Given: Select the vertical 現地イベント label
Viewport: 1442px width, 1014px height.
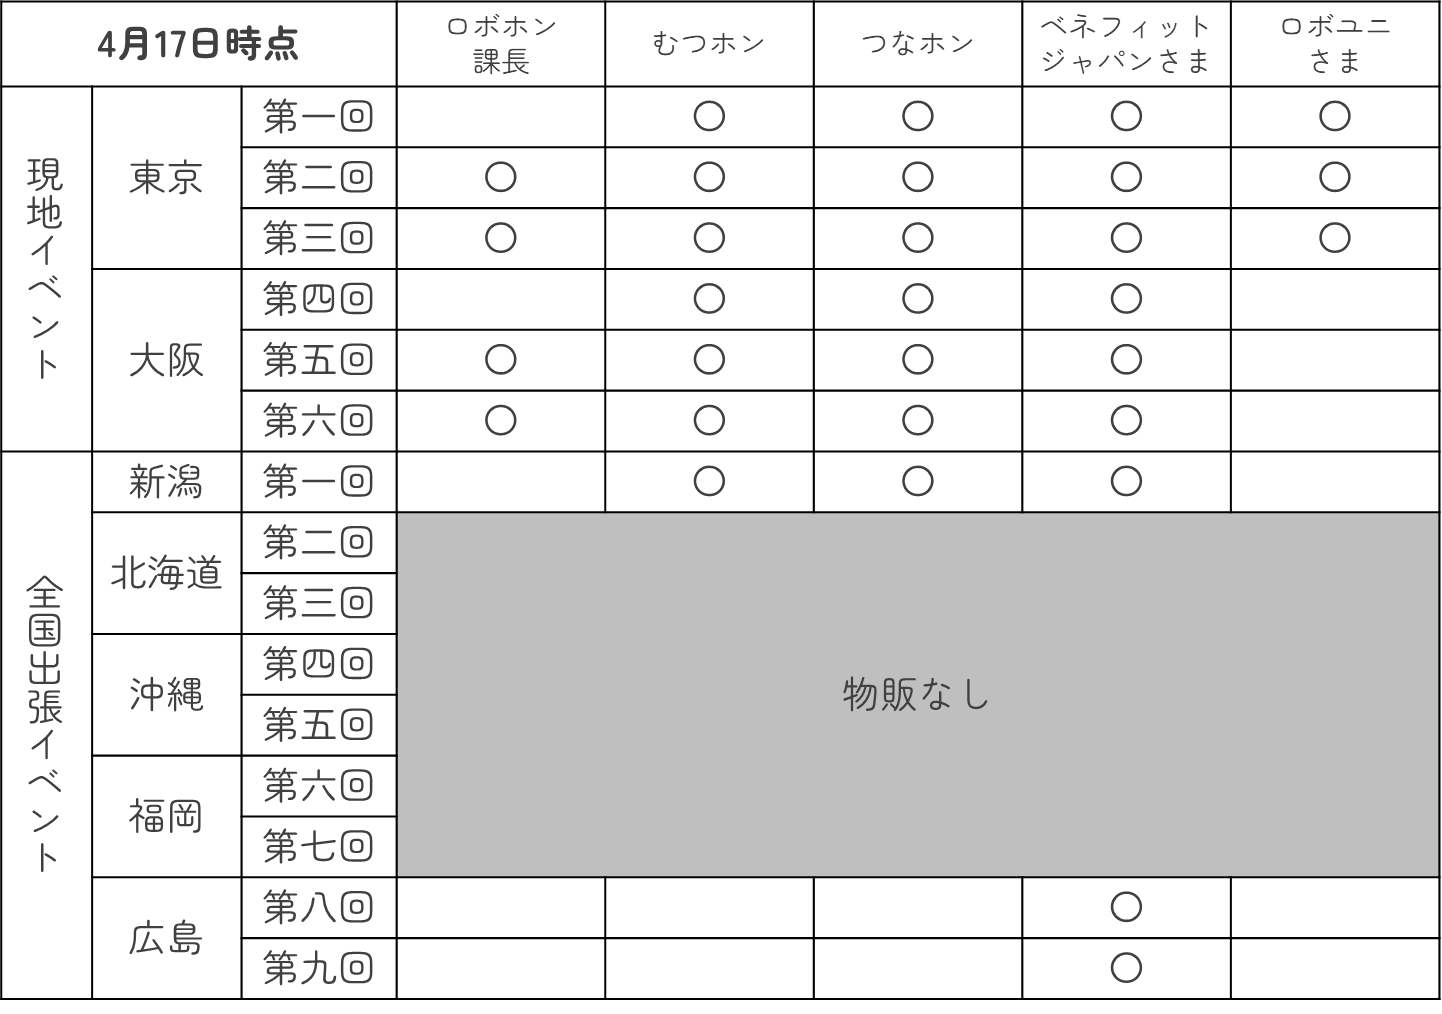Looking at the screenshot, I should point(45,268).
